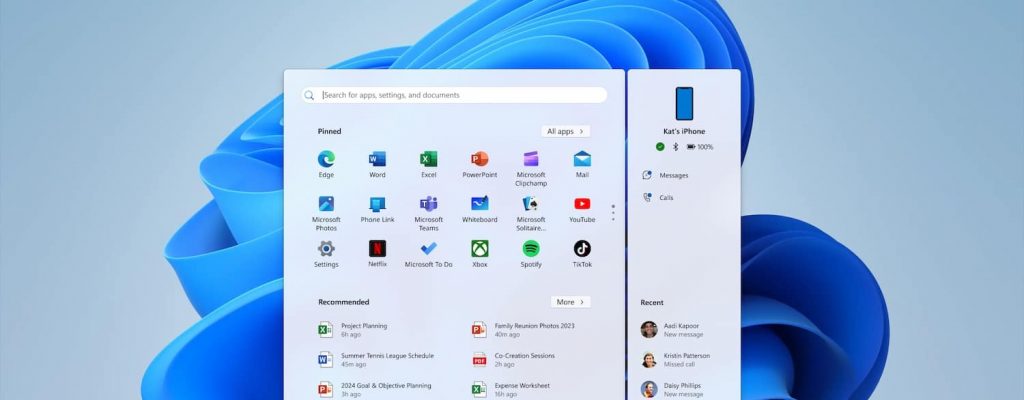Open the Project Planning recommended file
Viewport: 1024px width, 400px height.
click(x=363, y=330)
